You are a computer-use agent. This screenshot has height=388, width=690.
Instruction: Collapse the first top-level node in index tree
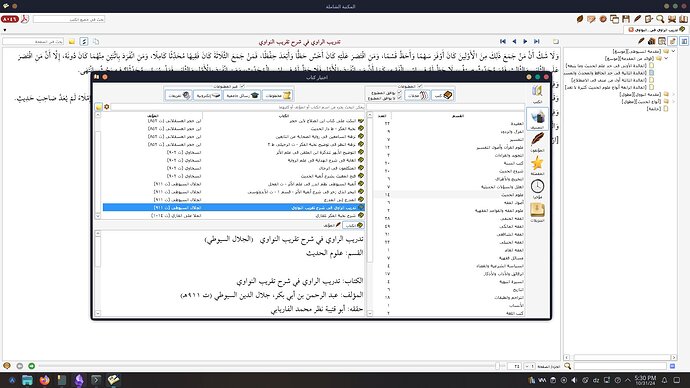[673, 51]
